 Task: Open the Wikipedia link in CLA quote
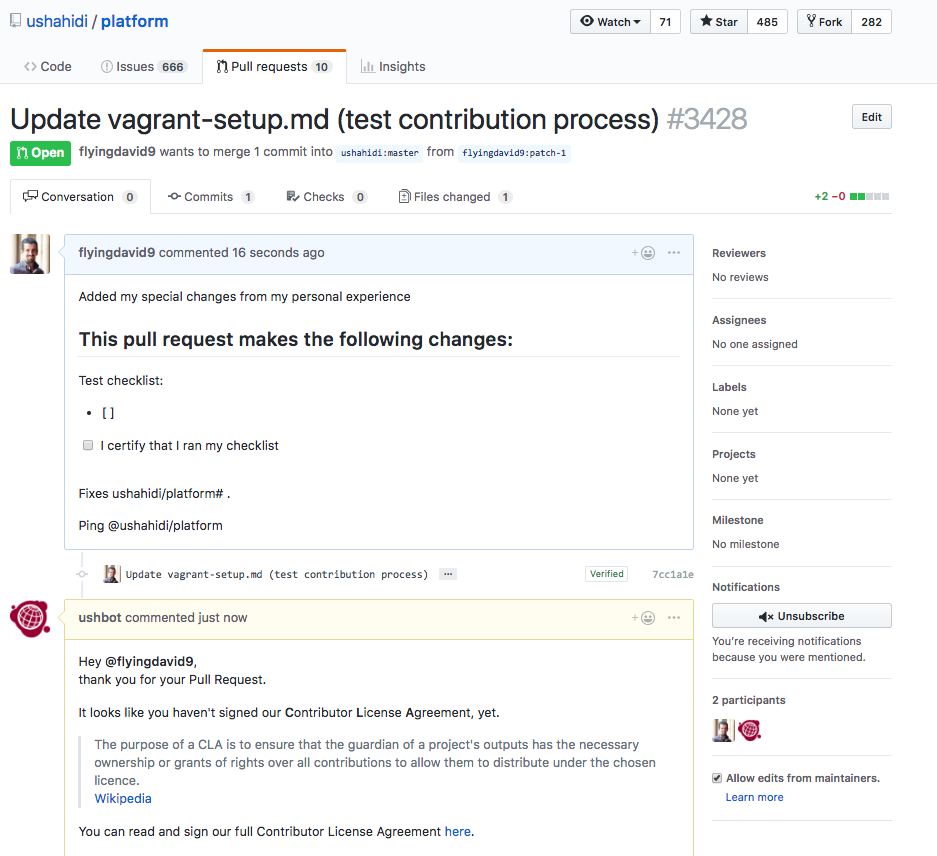pos(123,798)
